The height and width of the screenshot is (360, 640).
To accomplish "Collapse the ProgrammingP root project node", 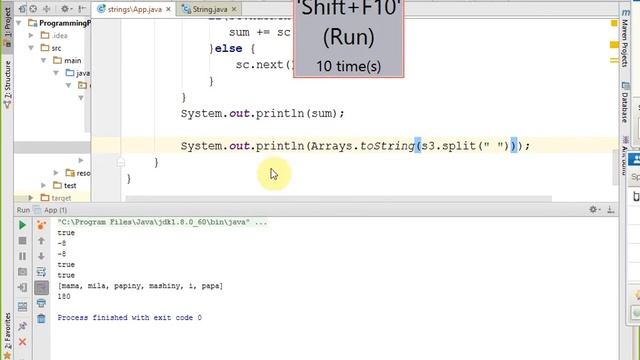I will [19, 23].
